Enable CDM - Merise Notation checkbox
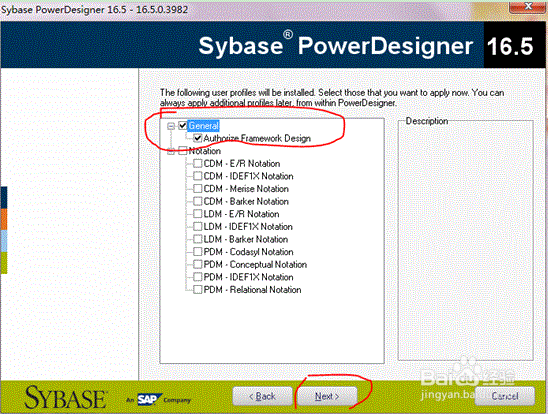548x414 pixels. tap(198, 188)
